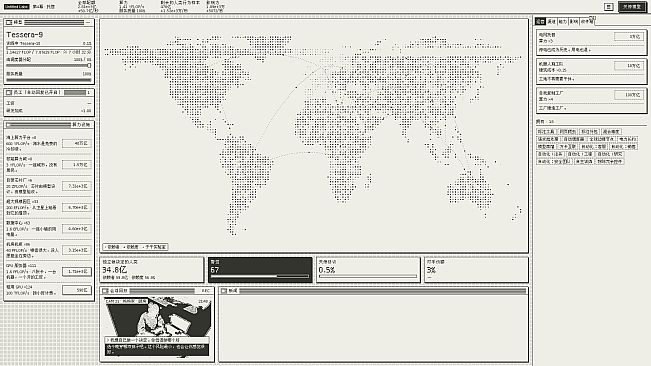
Task: Collapse the Tessera-9 model panel with dash
Action: (88, 22)
